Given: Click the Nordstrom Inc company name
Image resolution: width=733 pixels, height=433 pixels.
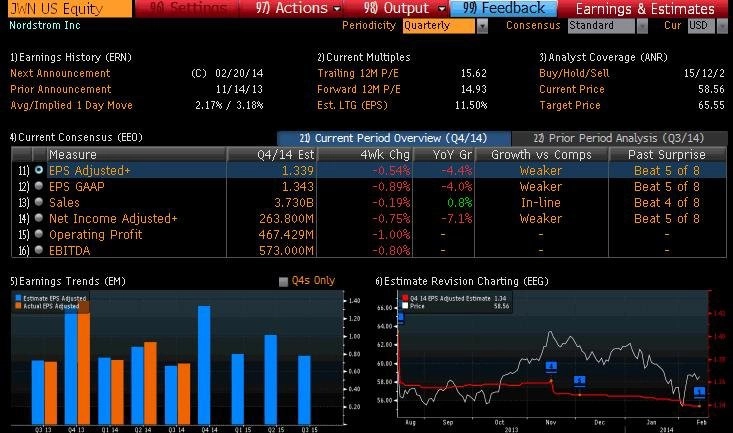Looking at the screenshot, I should (45, 25).
